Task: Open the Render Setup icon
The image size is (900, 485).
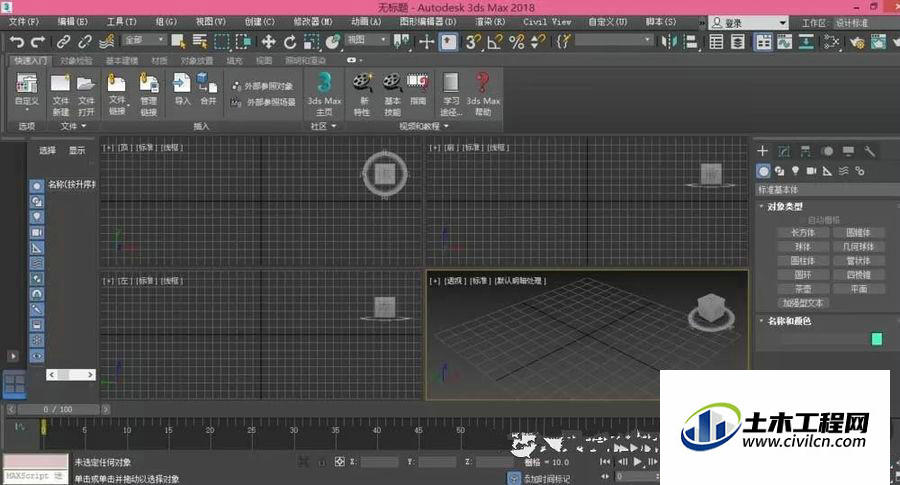Action: [857, 42]
